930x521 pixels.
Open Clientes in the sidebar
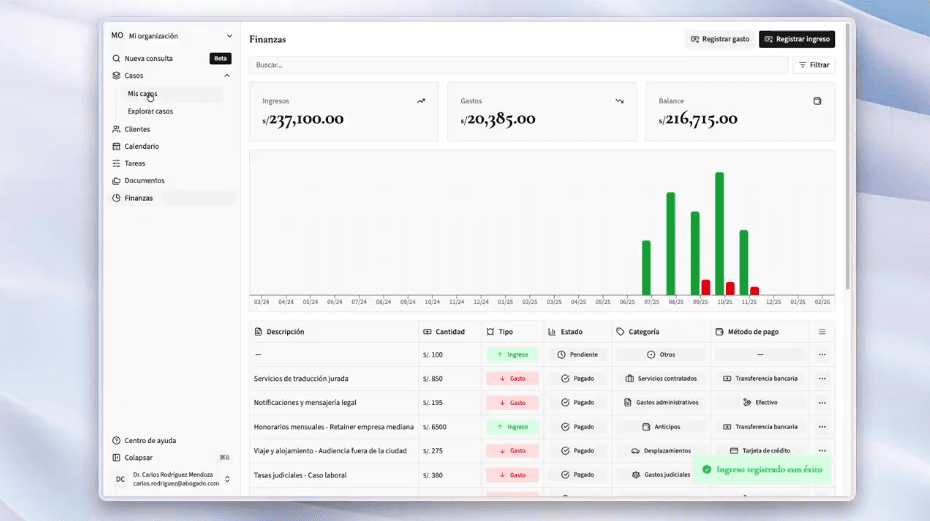click(x=137, y=129)
